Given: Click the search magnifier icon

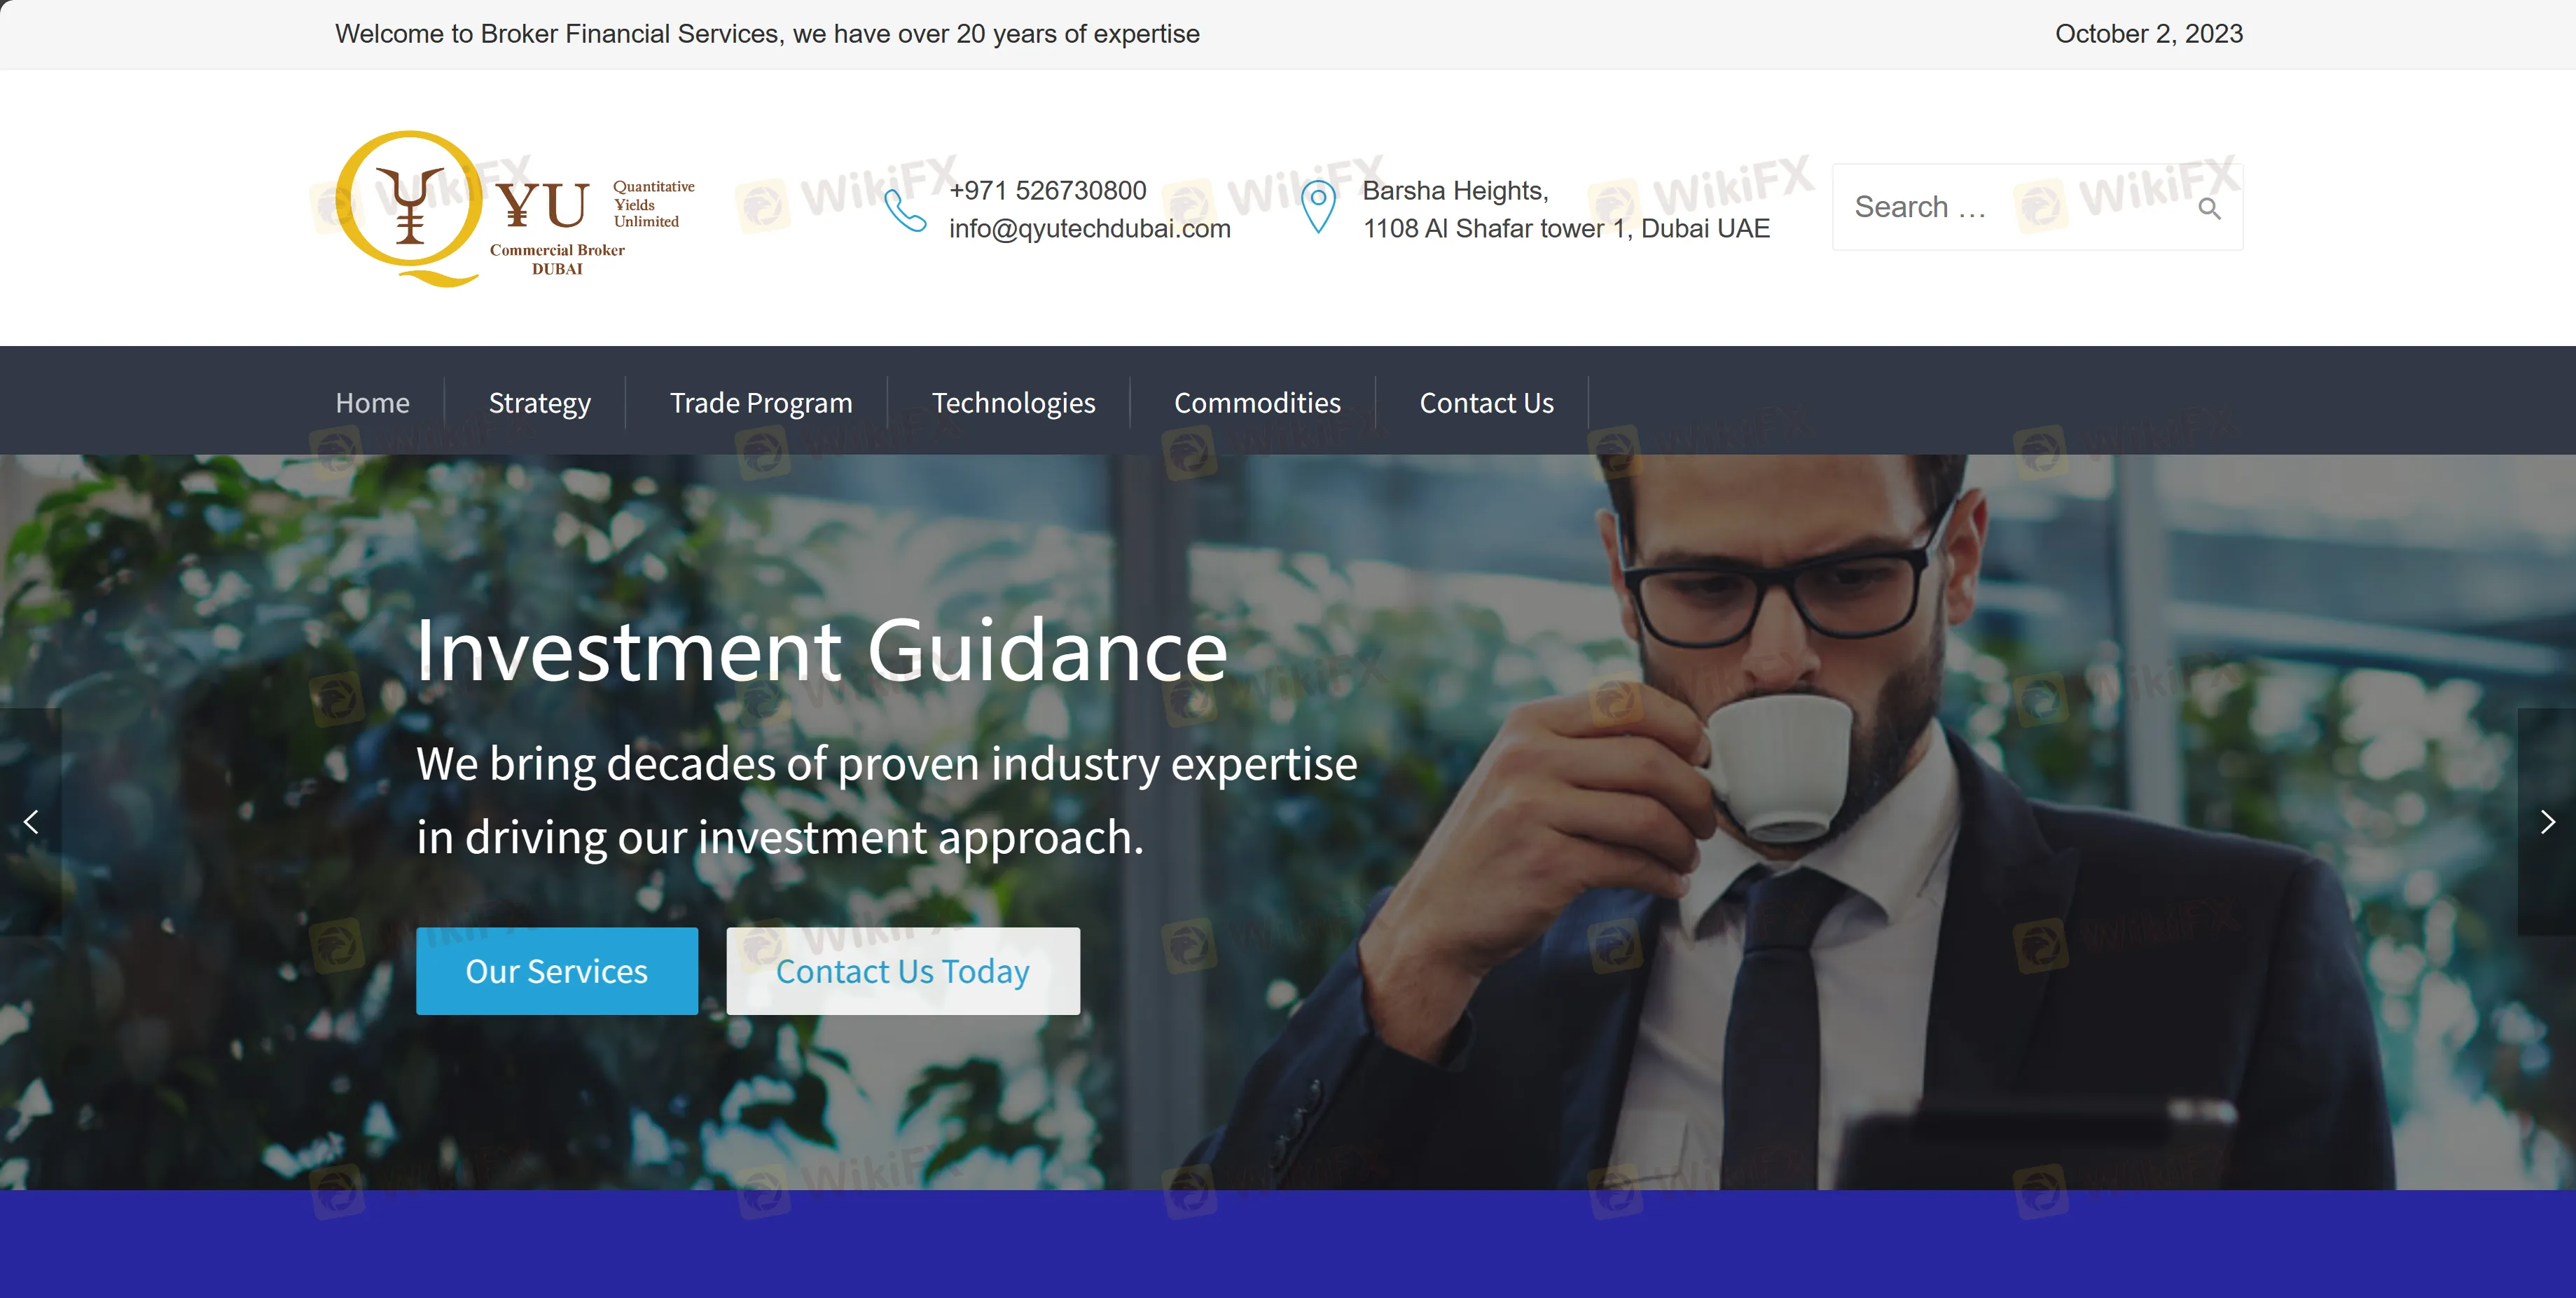Looking at the screenshot, I should (2209, 208).
